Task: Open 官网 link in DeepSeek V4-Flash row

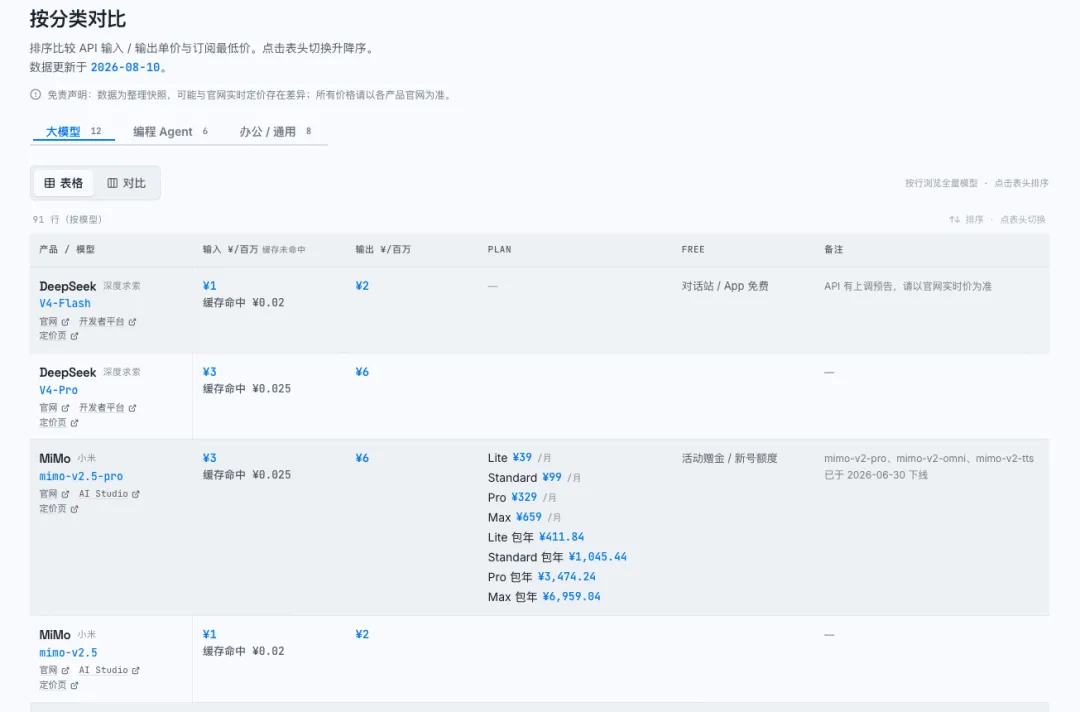Action: [54, 322]
